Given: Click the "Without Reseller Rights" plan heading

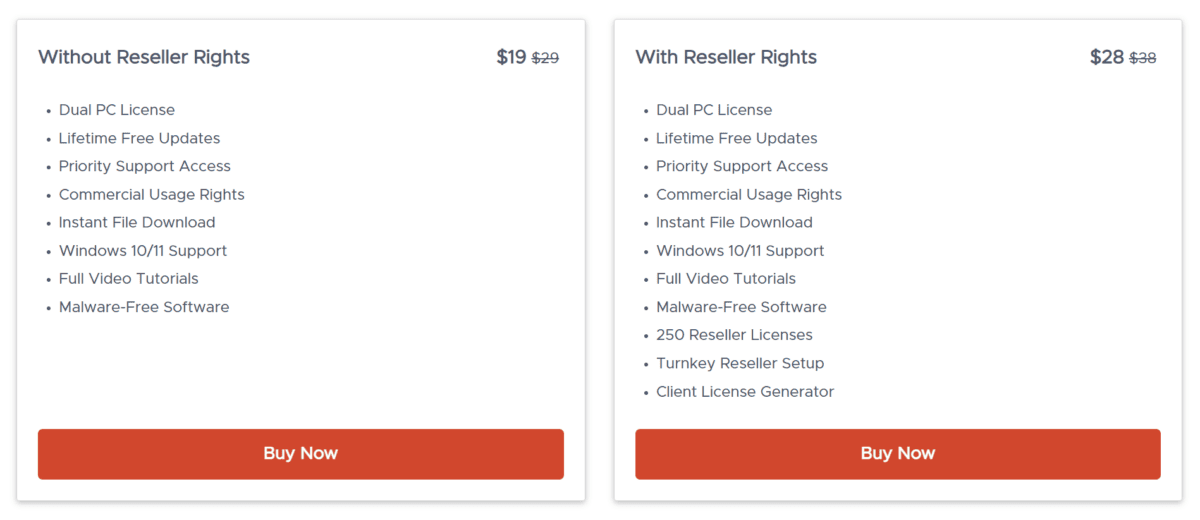Looking at the screenshot, I should click(144, 57).
